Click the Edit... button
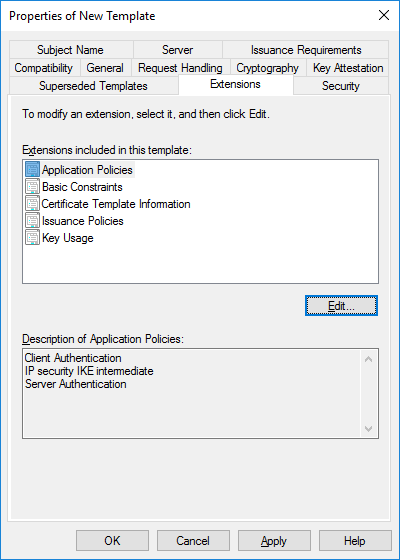 pos(341,306)
